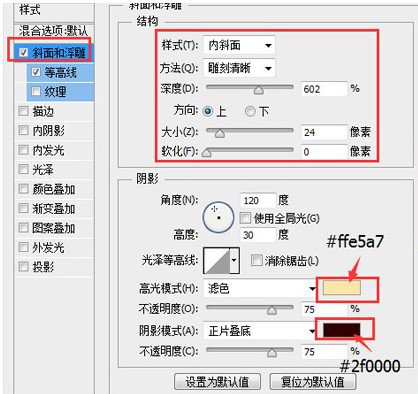Click highlight opacity field next to 不透明度(O)
The image size is (418, 394).
pyautogui.click(x=324, y=309)
